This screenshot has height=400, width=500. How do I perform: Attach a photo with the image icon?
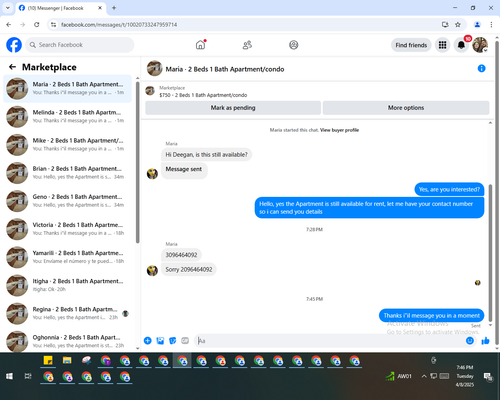[160, 341]
